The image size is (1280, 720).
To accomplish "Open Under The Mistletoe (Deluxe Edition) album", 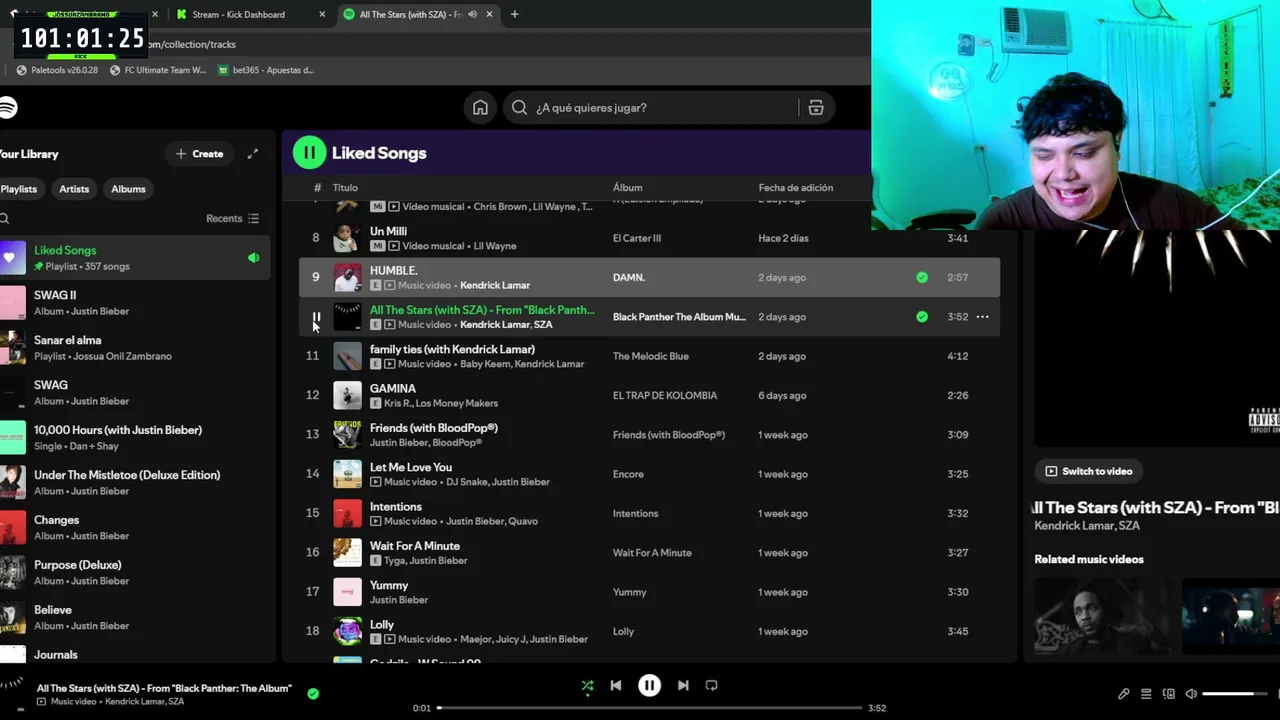I will tap(135, 483).
